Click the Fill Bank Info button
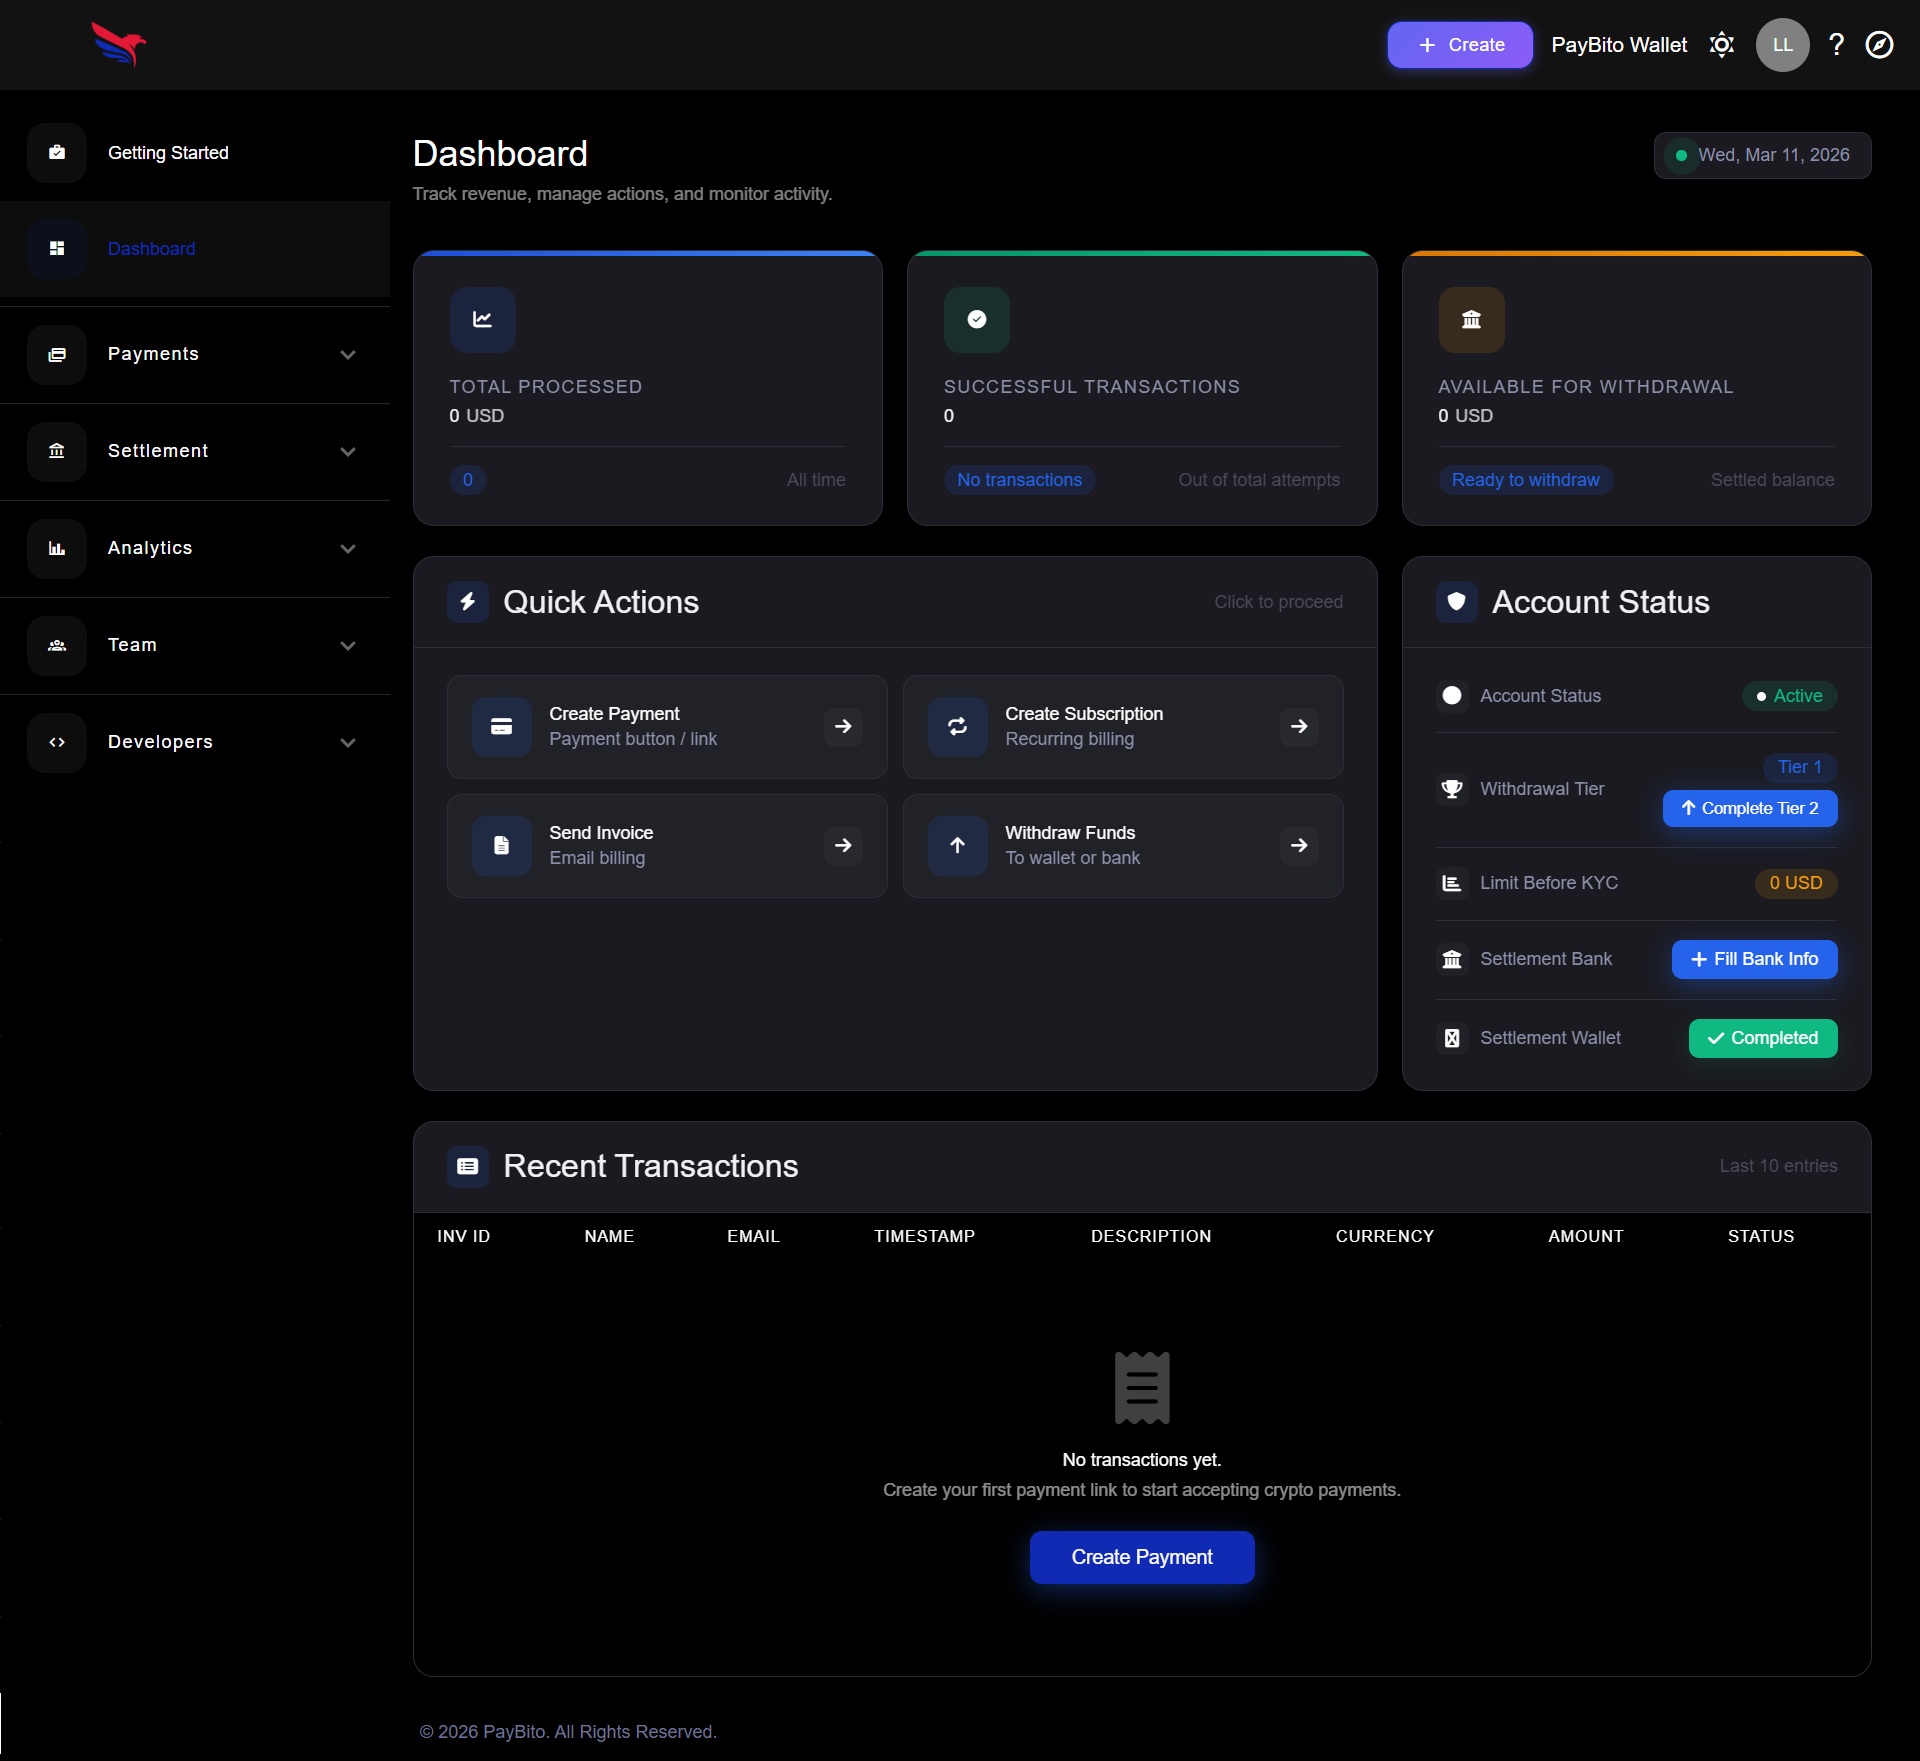This screenshot has width=1920, height=1761. pos(1755,960)
